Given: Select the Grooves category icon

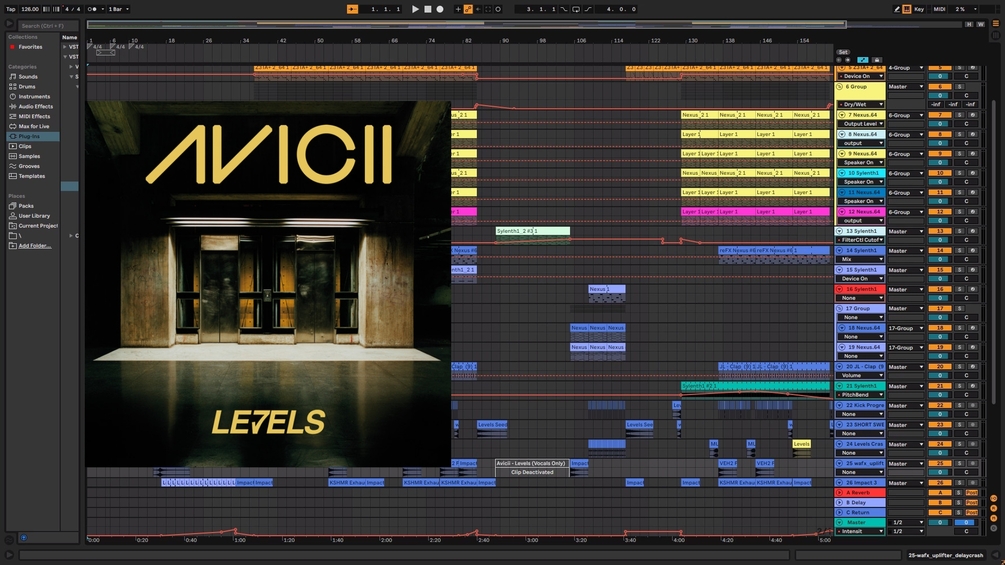Looking at the screenshot, I should pos(13,166).
